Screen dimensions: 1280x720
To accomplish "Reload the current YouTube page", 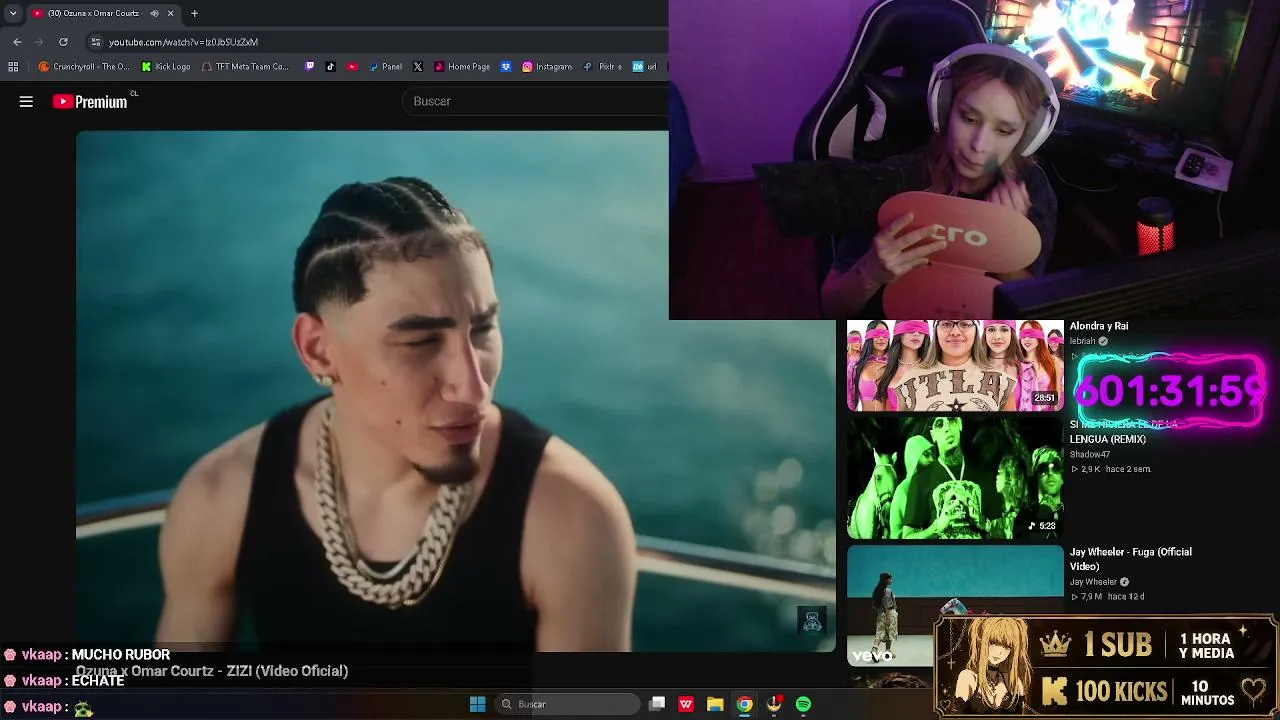I will pos(63,42).
